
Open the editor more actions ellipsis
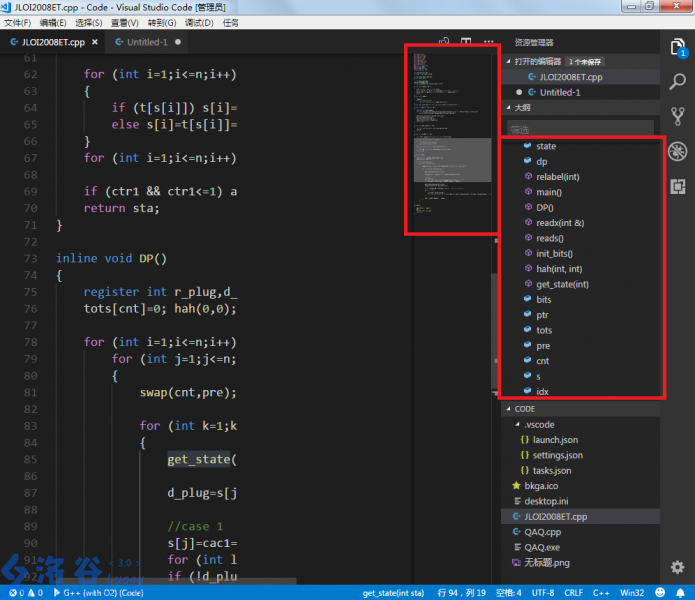click(x=488, y=42)
